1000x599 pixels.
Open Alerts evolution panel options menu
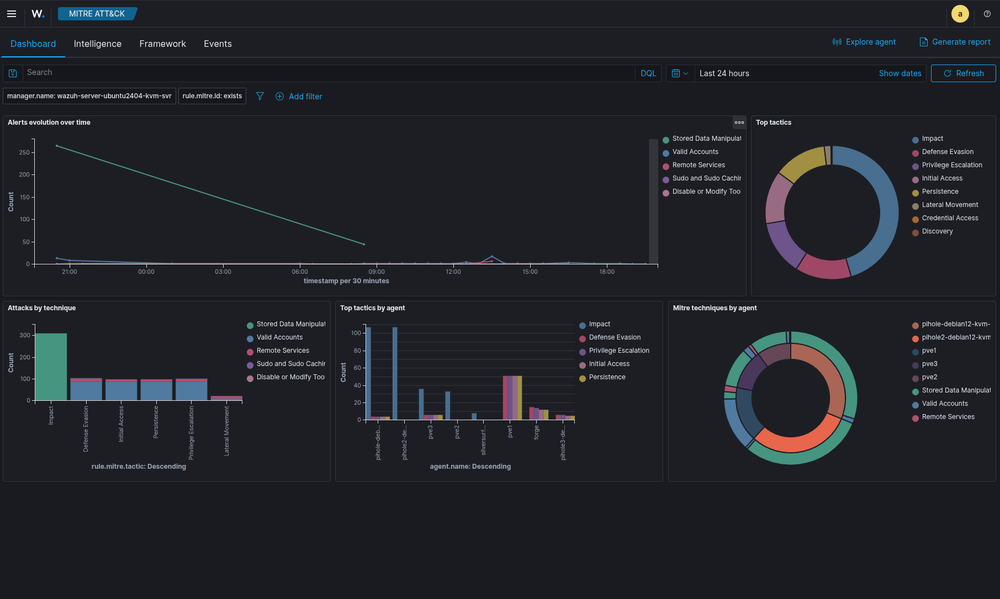point(739,122)
